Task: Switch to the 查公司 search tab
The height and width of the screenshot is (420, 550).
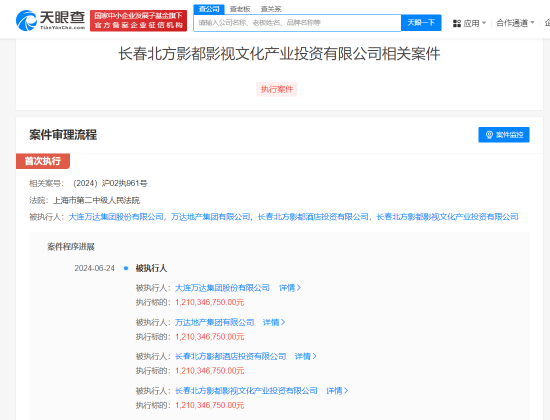Action: coord(209,9)
